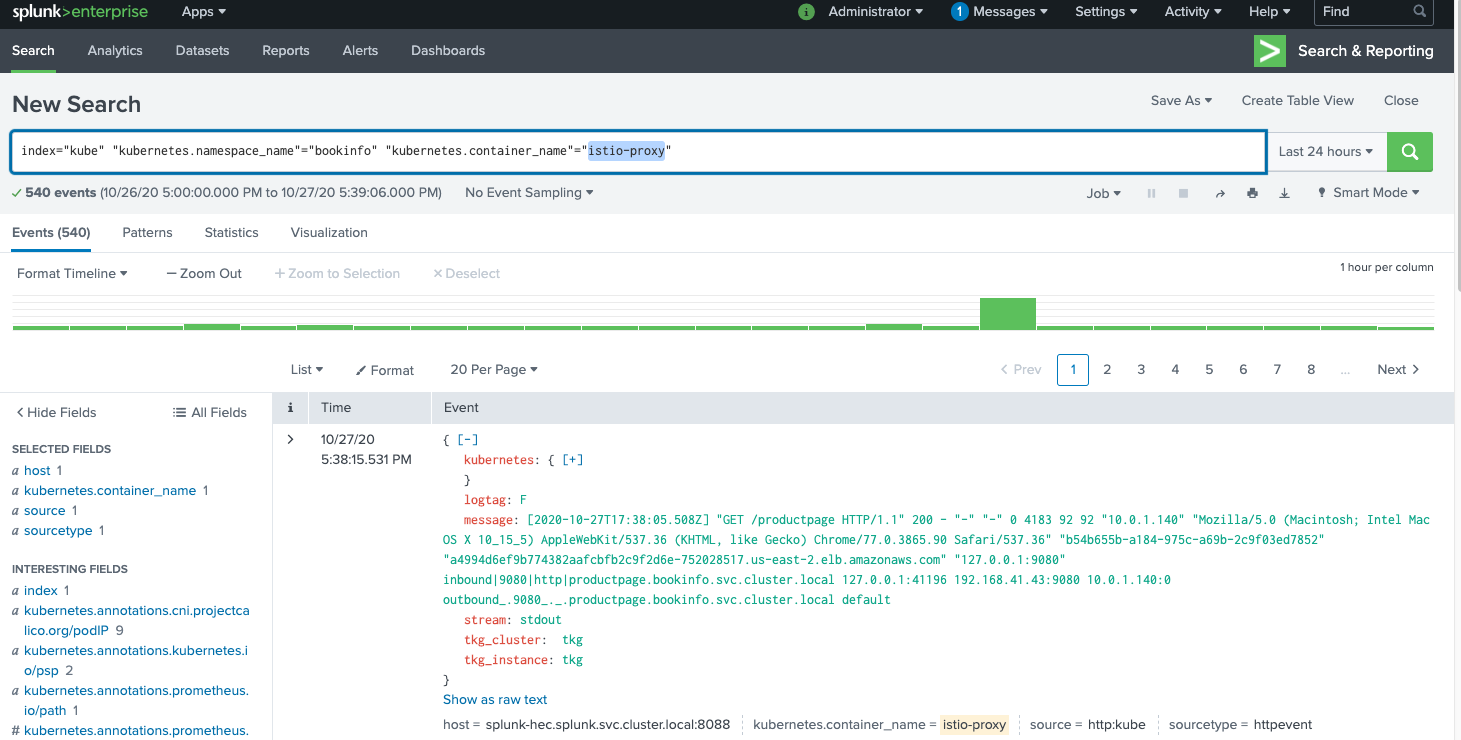Hide the fields sidebar
This screenshot has width=1461, height=740.
[x=56, y=412]
